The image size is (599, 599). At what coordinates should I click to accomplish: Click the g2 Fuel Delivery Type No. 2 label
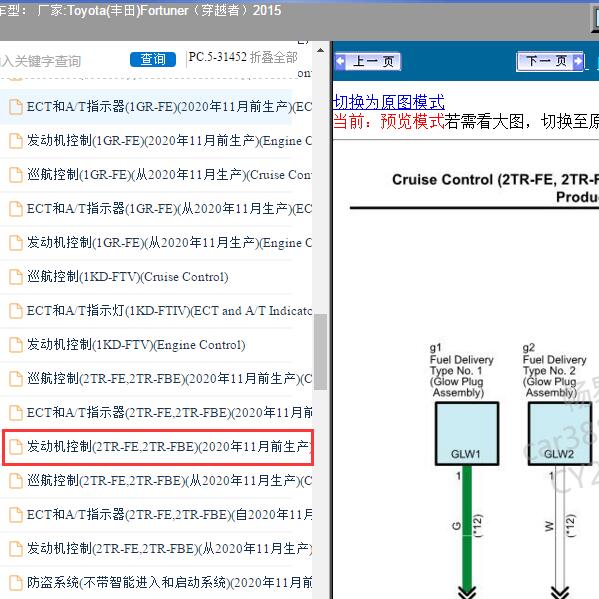coord(555,371)
